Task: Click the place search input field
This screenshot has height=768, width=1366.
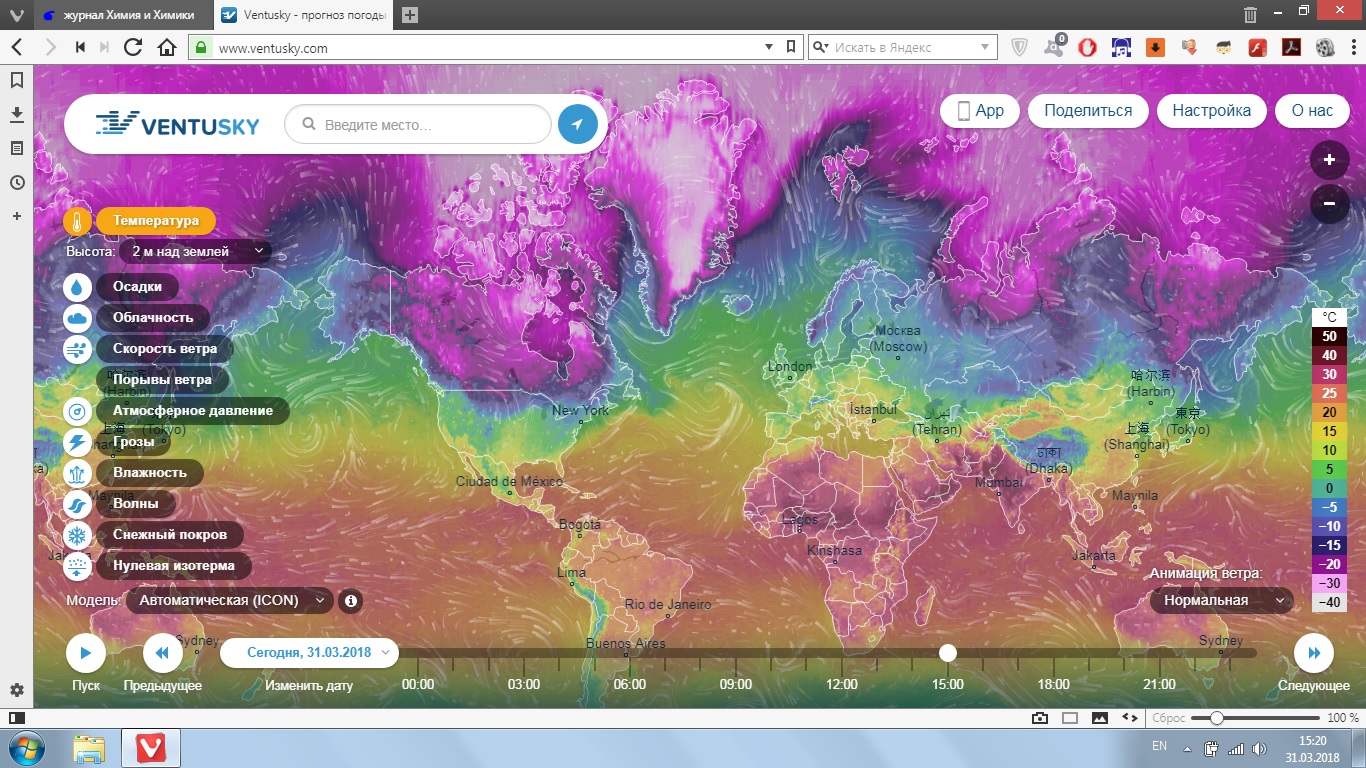Action: click(430, 125)
